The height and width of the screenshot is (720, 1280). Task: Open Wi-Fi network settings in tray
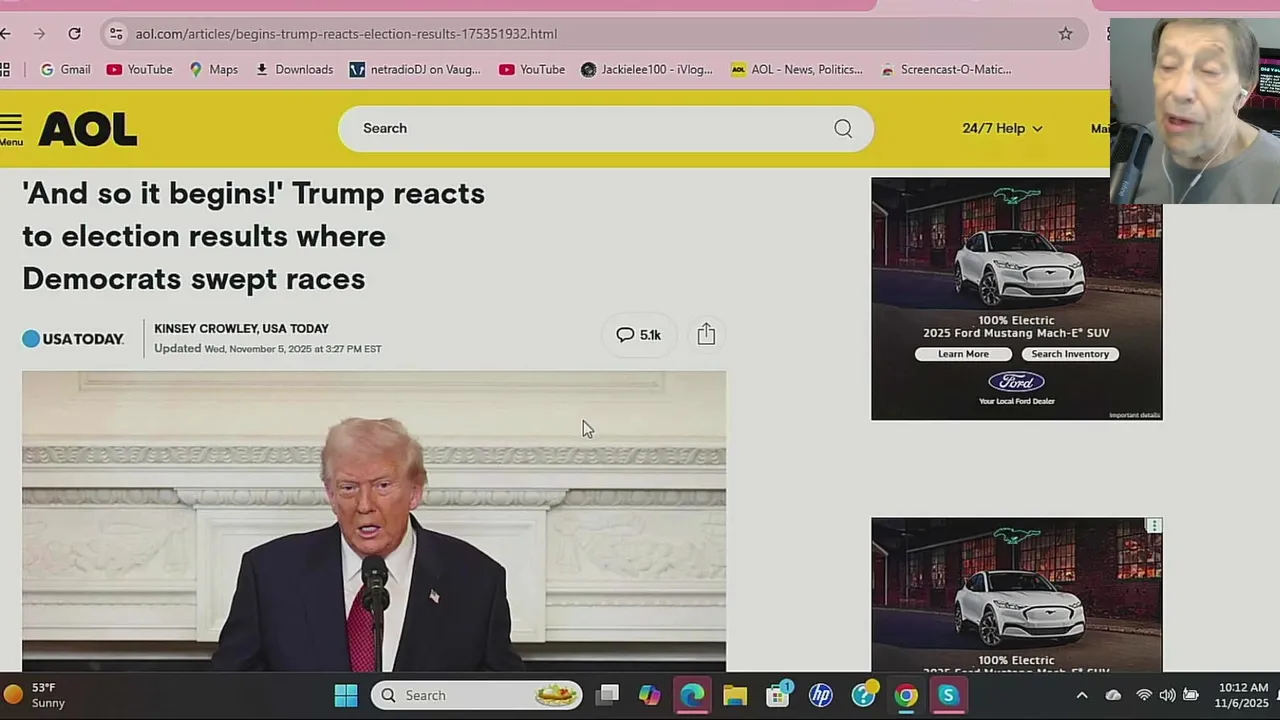click(x=1144, y=695)
